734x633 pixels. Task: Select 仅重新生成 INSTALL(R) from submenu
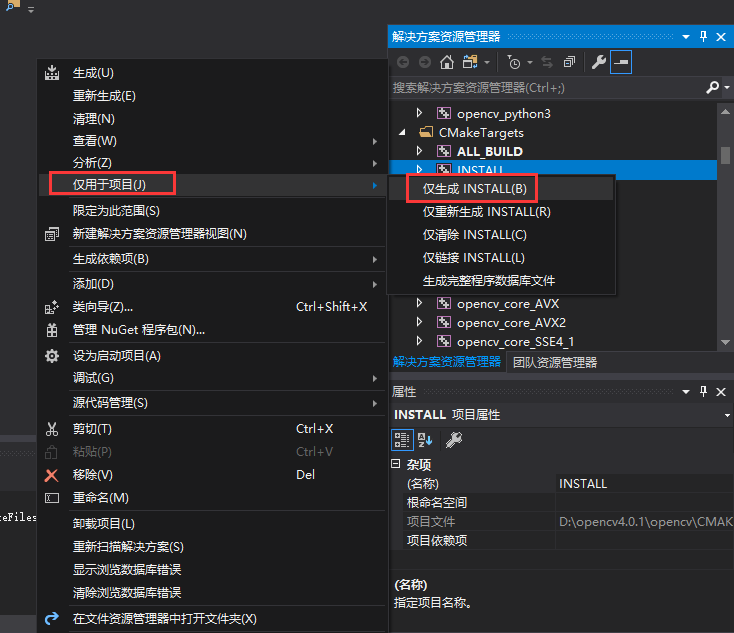(x=501, y=212)
